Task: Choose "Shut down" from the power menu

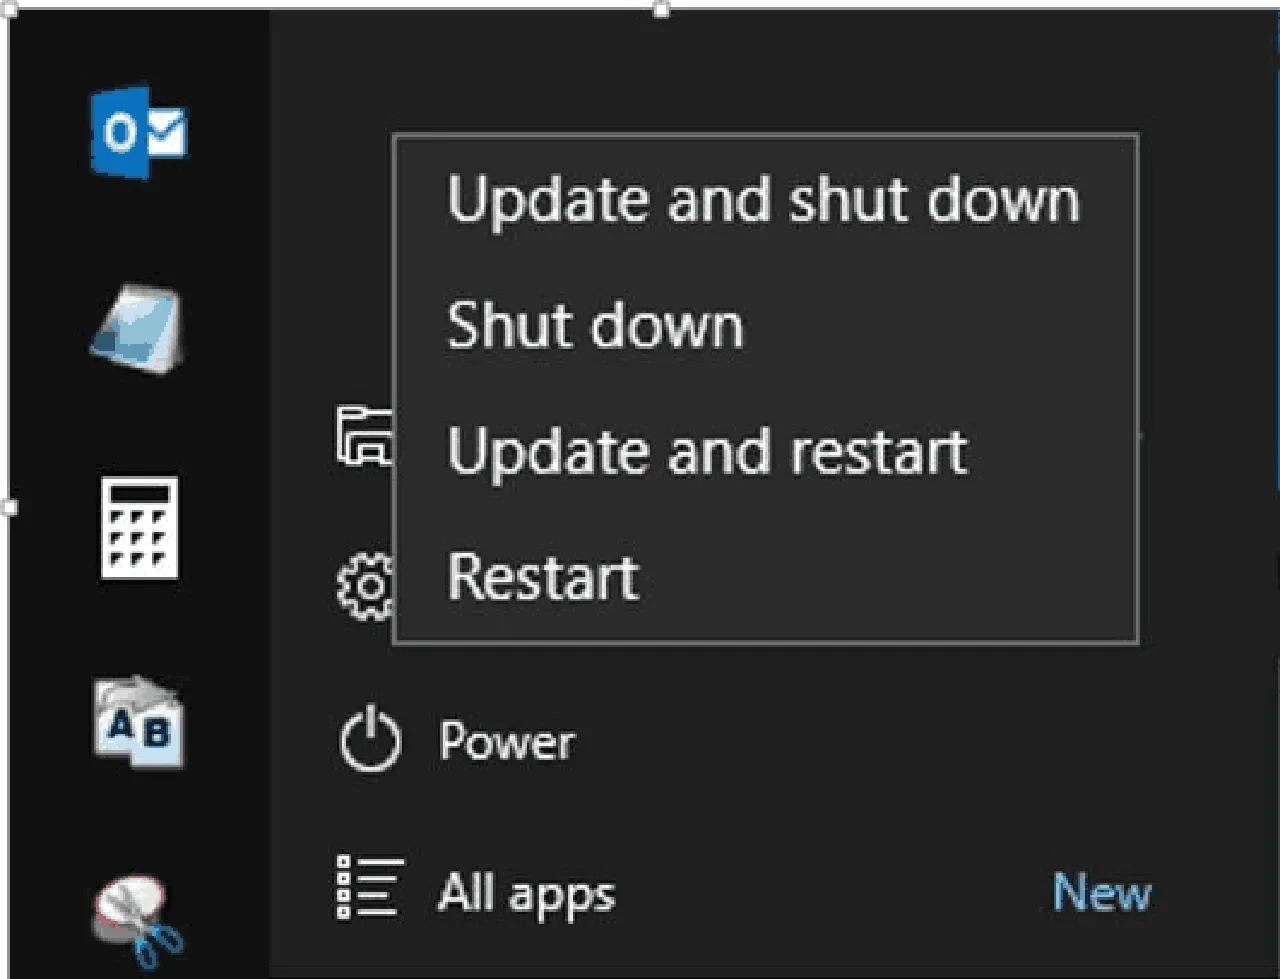Action: pos(596,325)
